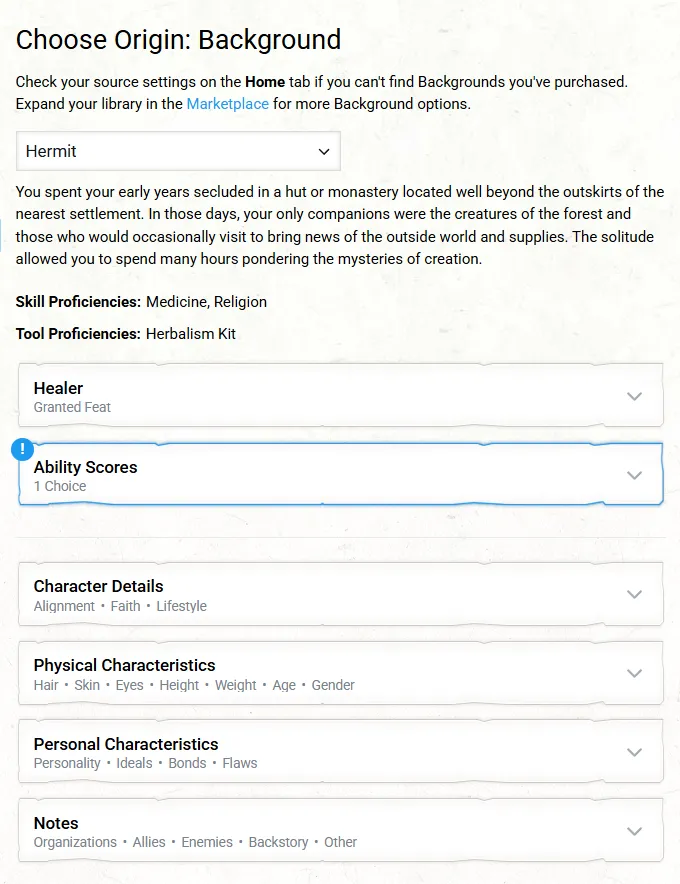Open the Physical Characteristics heading

[124, 665]
